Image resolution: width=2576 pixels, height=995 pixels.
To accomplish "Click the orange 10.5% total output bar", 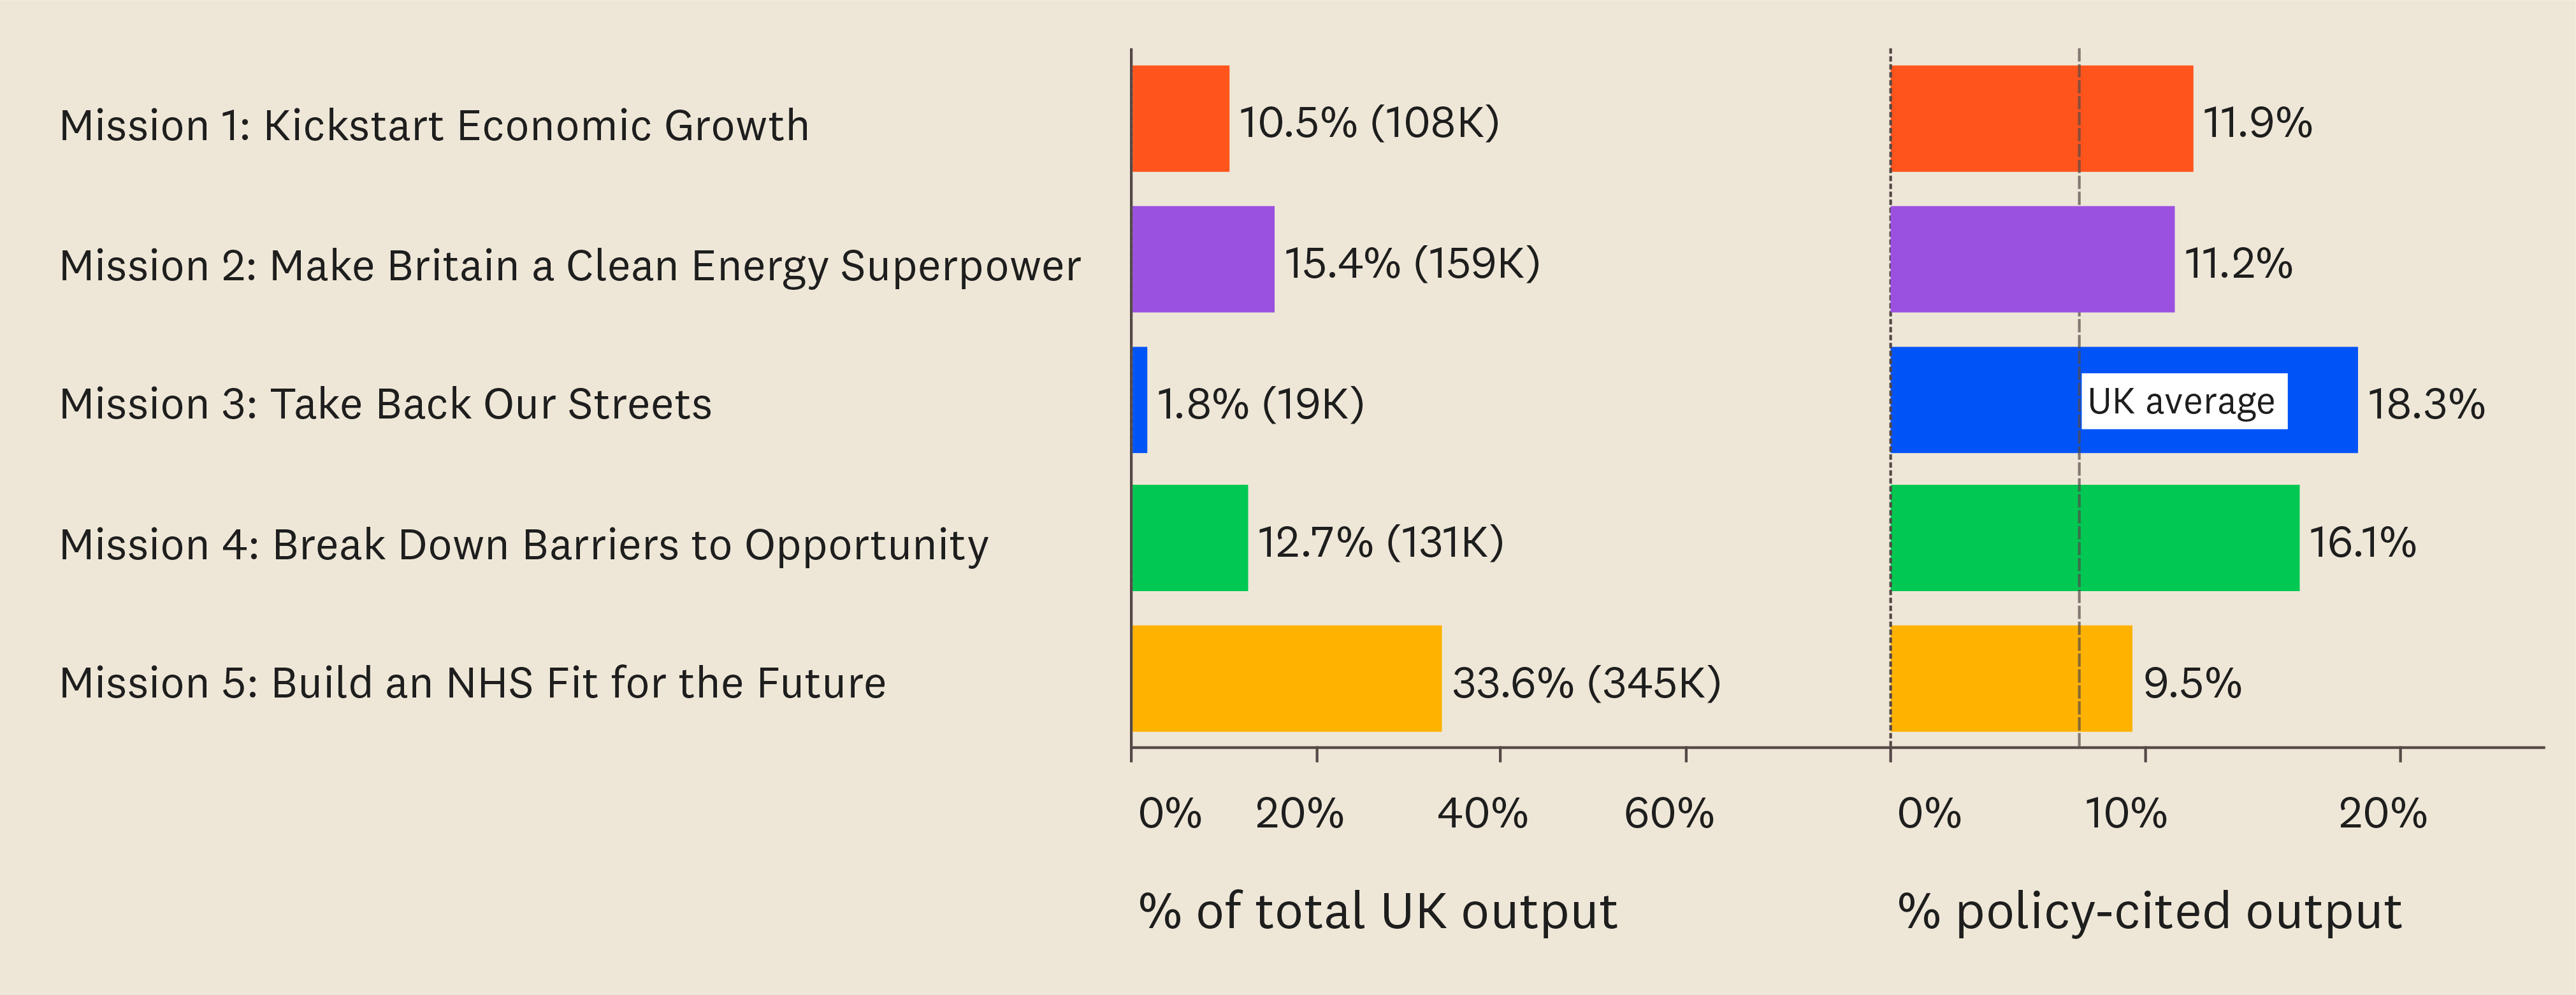I will [x=1180, y=119].
